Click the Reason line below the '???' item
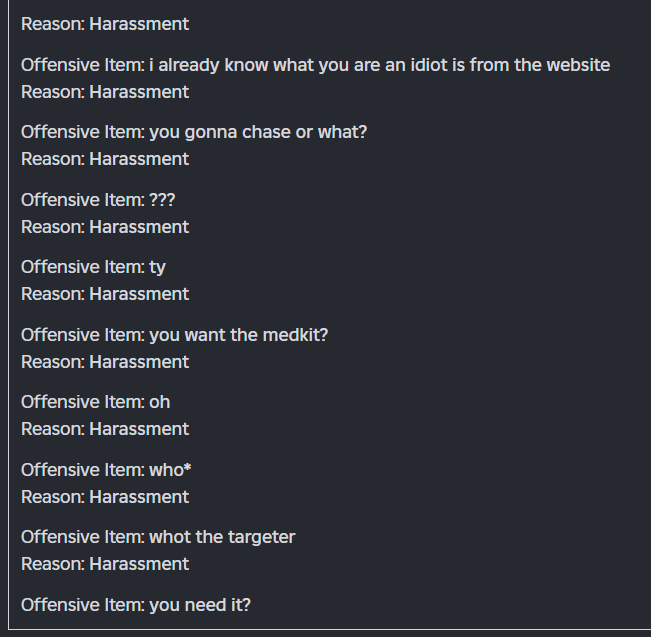Screen dimensions: 651x637 pos(105,227)
